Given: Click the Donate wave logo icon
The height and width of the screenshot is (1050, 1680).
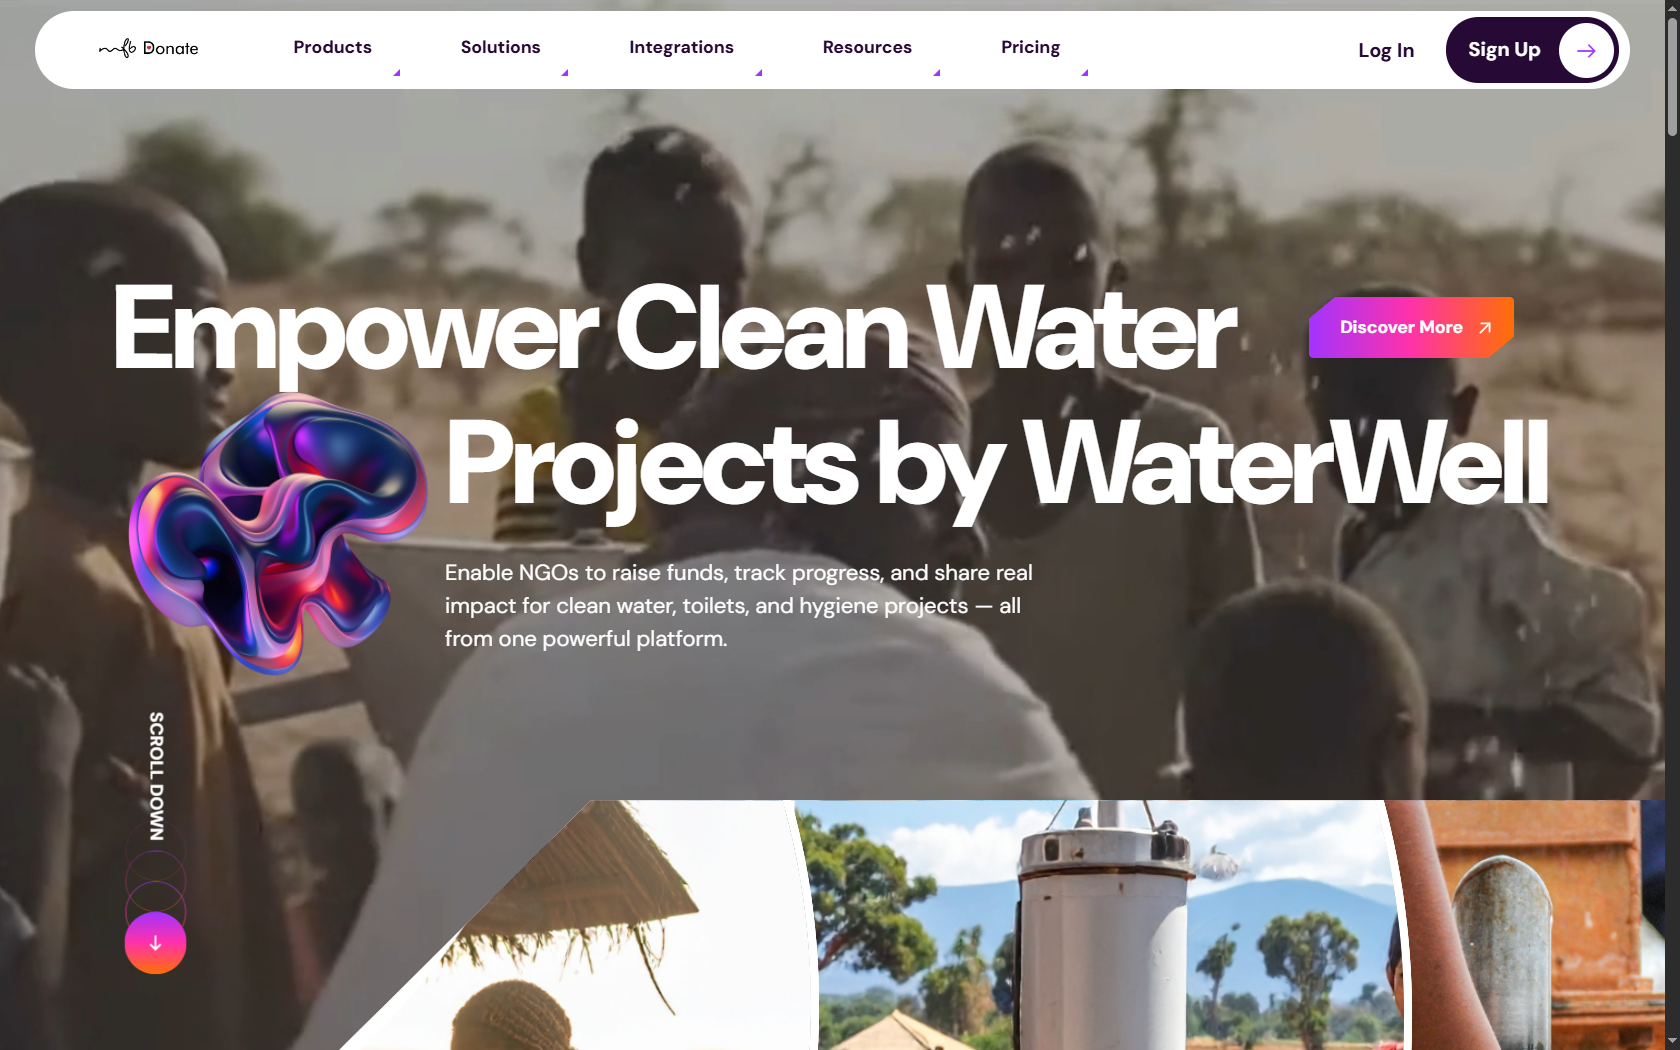Looking at the screenshot, I should pos(117,48).
